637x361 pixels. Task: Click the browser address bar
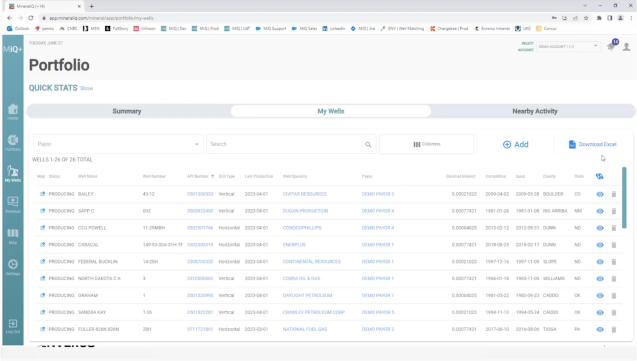(295, 18)
